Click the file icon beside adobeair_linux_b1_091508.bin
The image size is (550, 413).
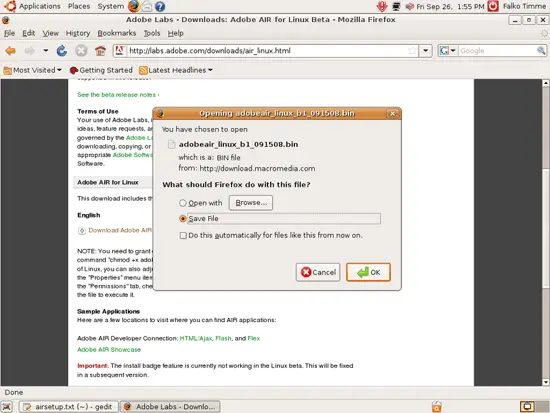(x=171, y=144)
